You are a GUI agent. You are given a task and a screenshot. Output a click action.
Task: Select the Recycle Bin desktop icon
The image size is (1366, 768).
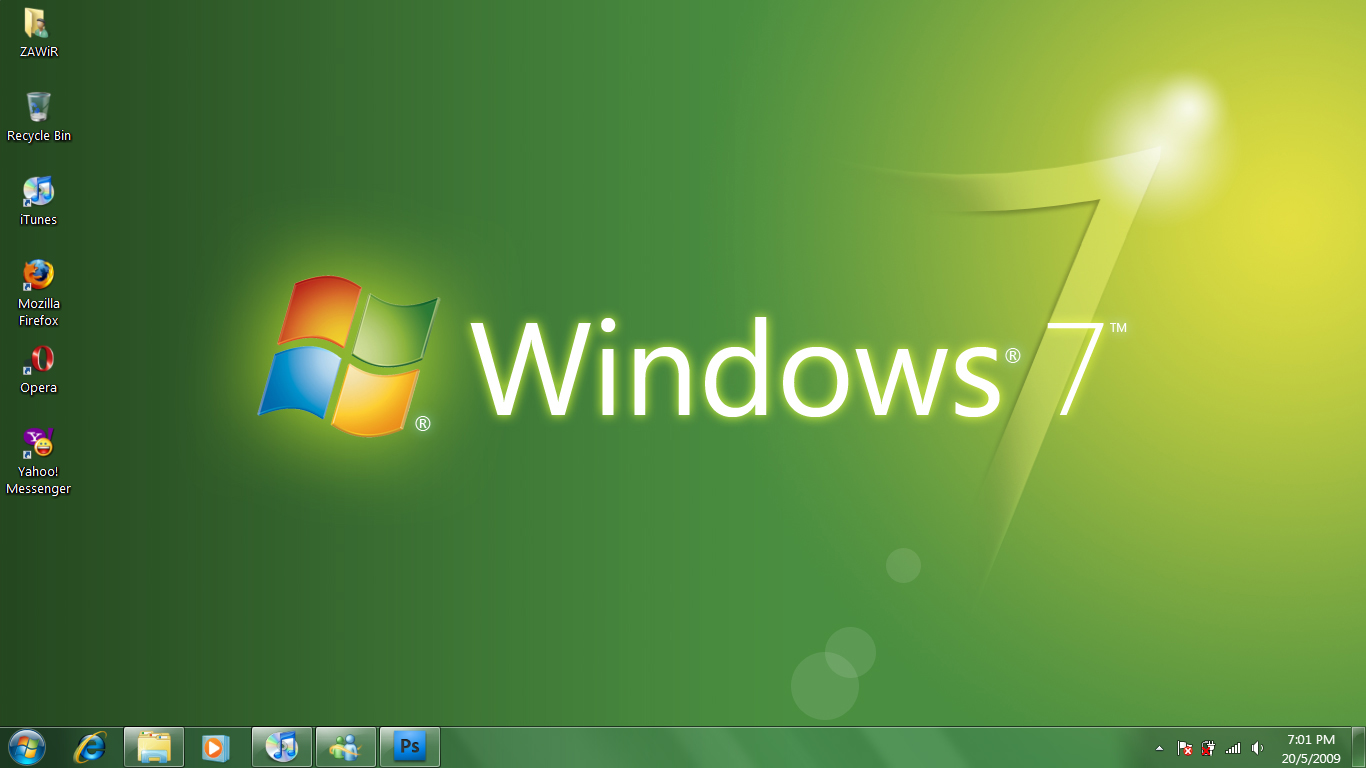click(39, 116)
